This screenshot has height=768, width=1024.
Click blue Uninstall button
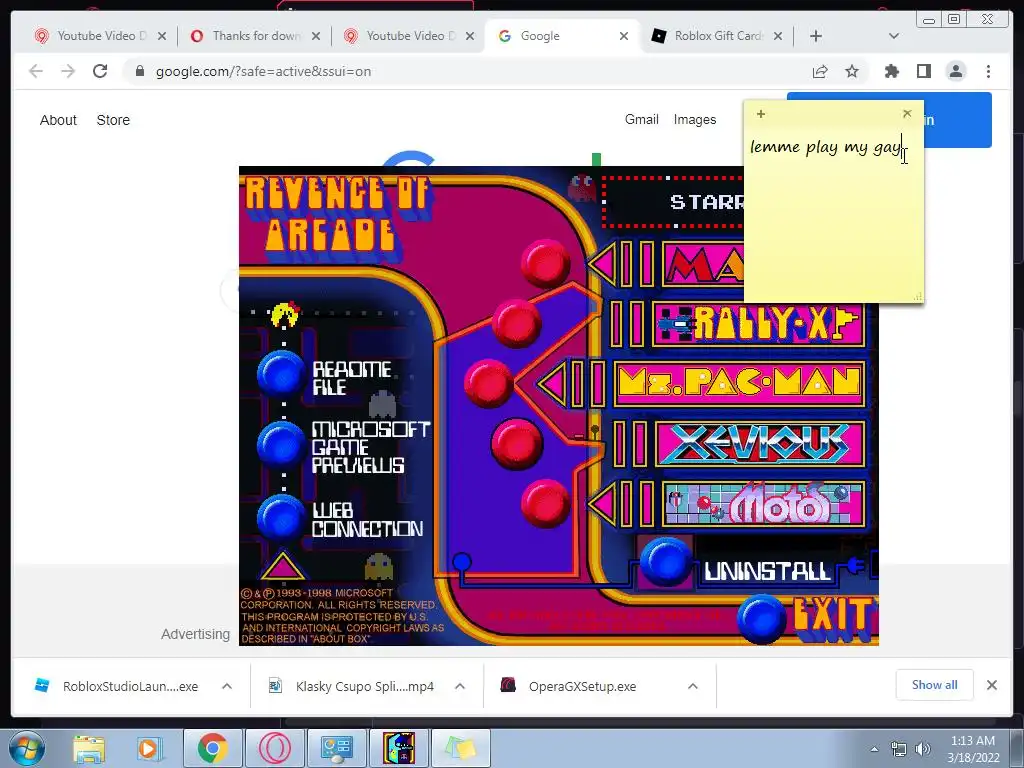coord(666,562)
